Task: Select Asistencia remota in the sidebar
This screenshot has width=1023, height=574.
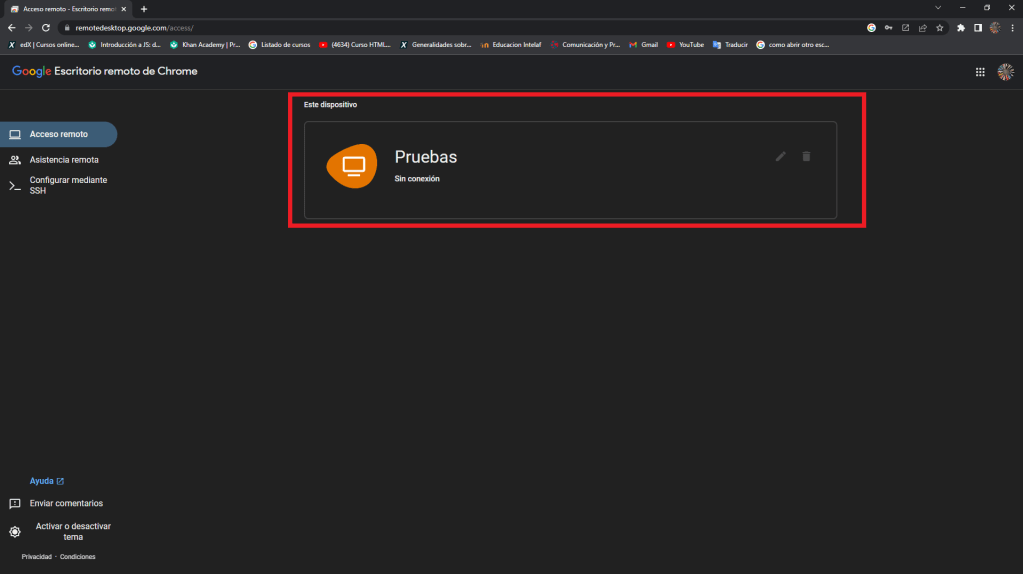Action: pos(63,159)
